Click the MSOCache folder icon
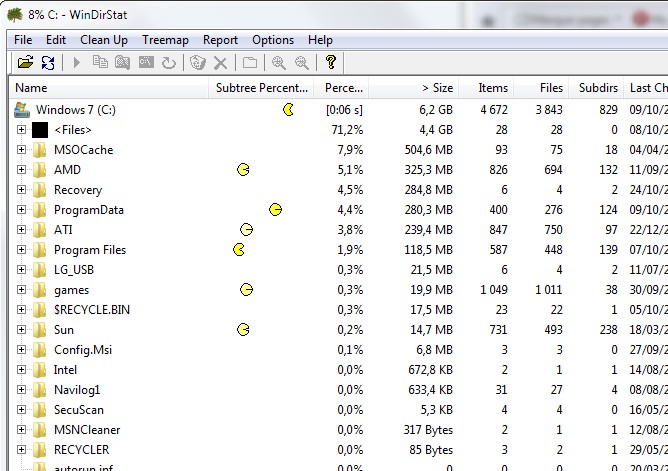668x471 pixels. 40,150
